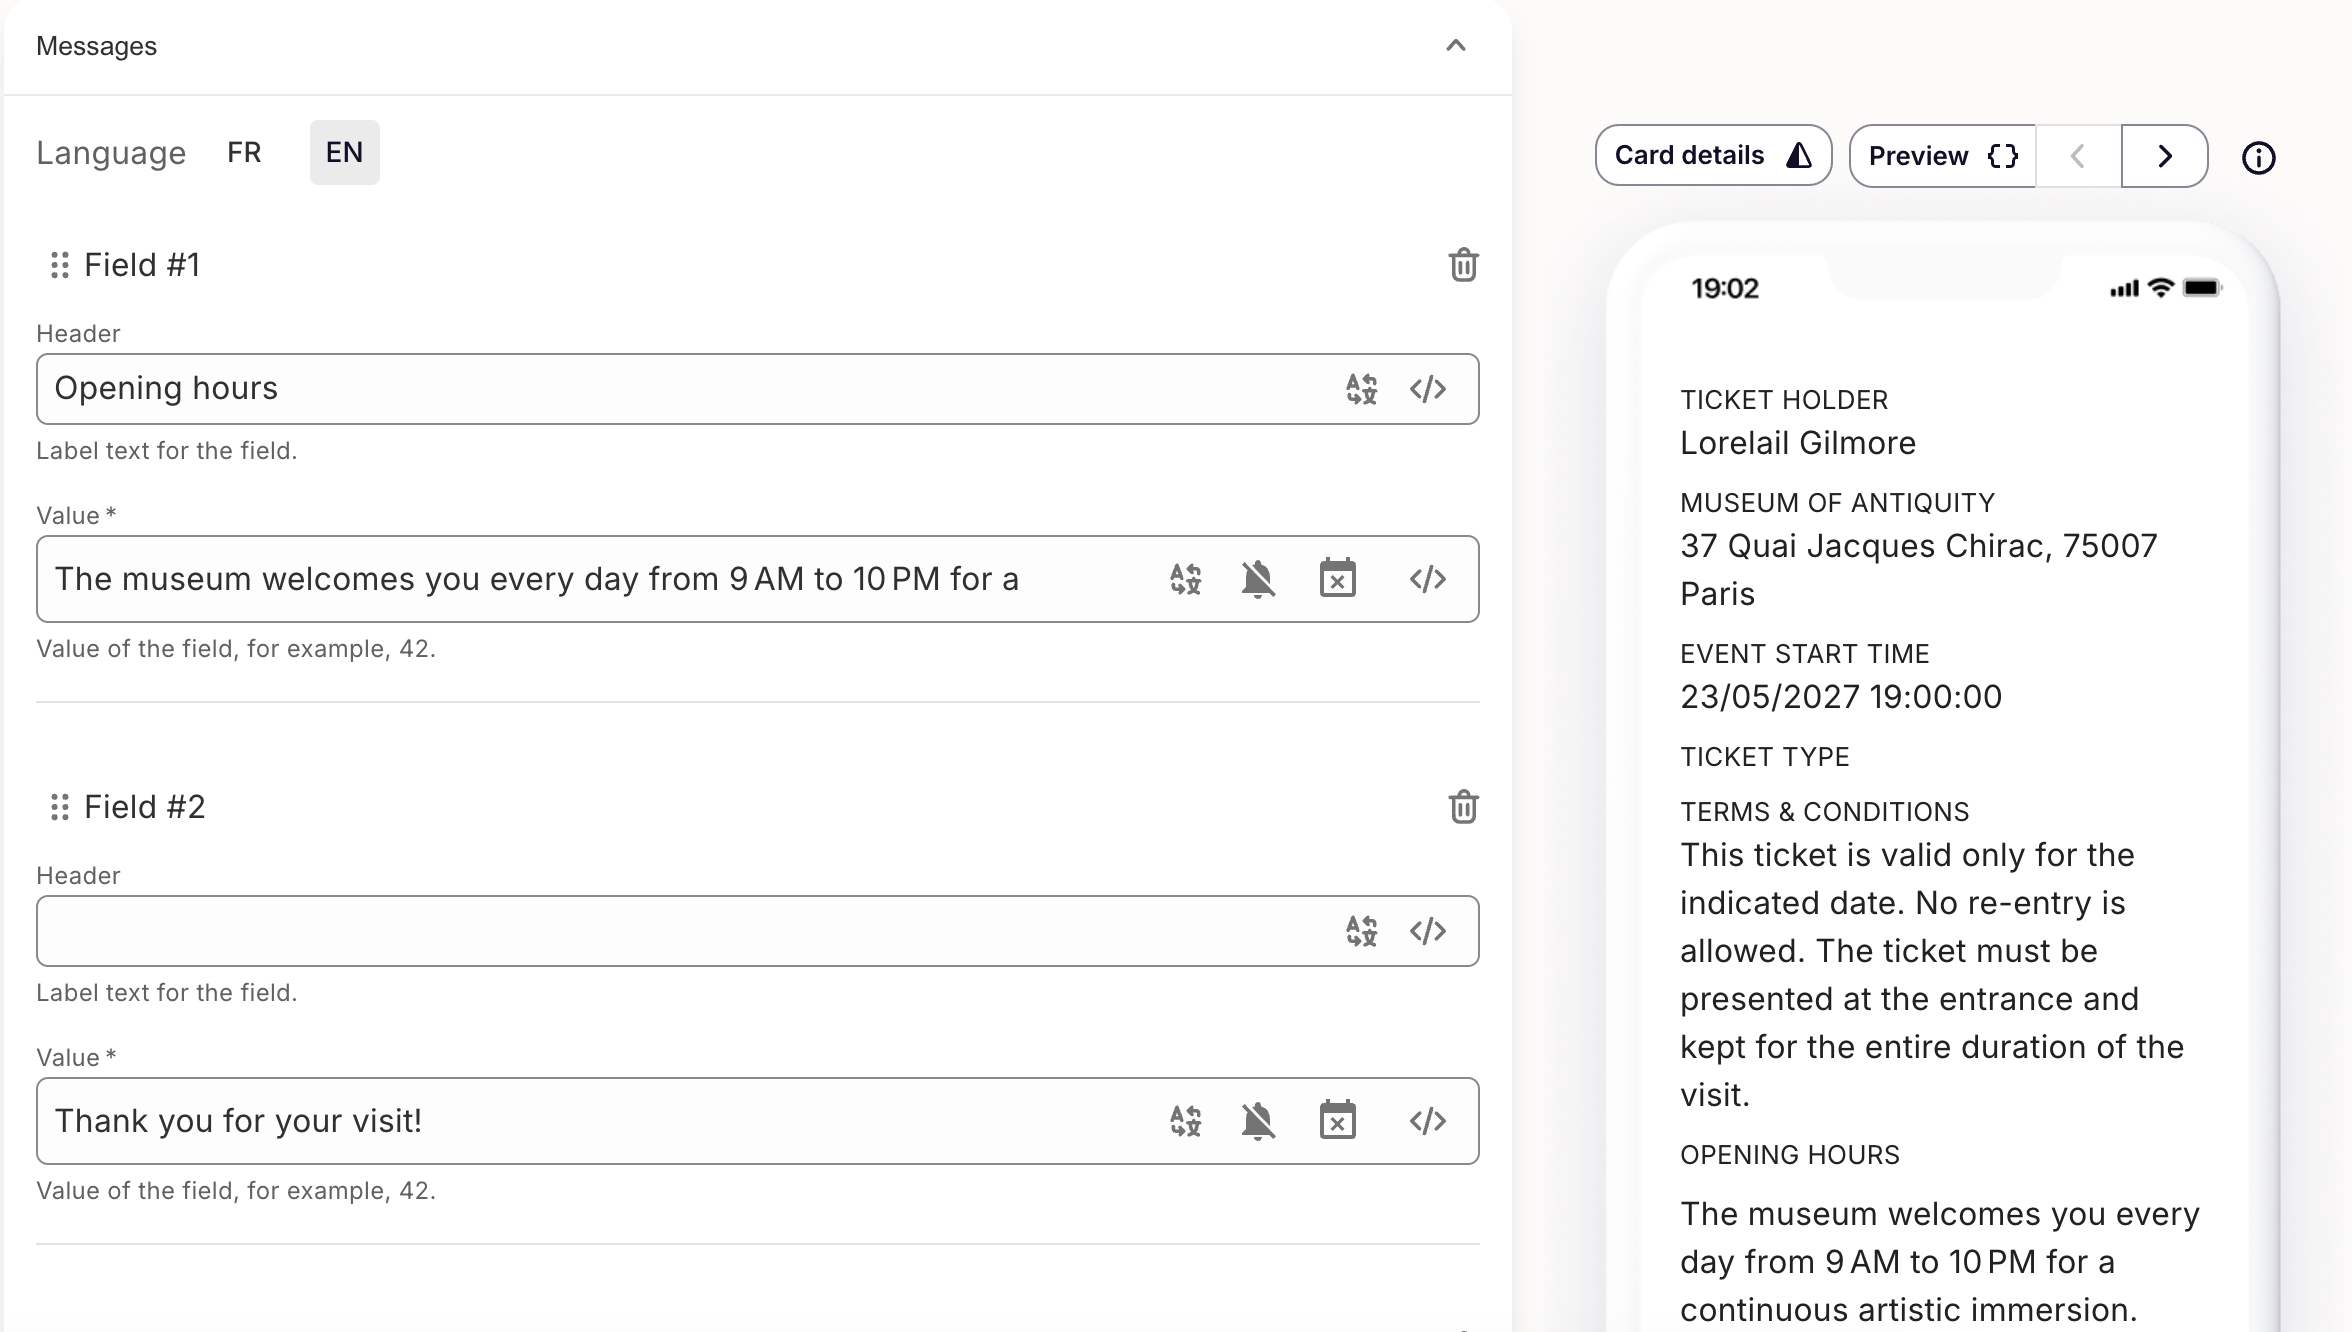Delete Field #2 with trash icon

point(1463,807)
